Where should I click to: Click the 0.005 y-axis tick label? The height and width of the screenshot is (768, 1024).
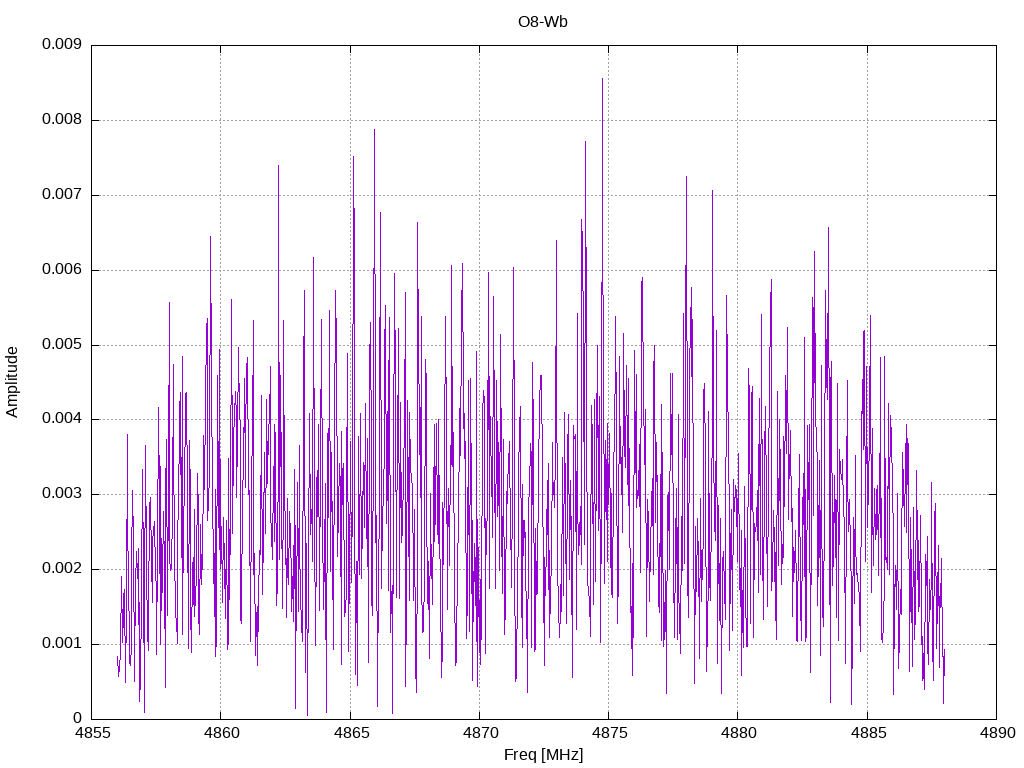(62, 345)
